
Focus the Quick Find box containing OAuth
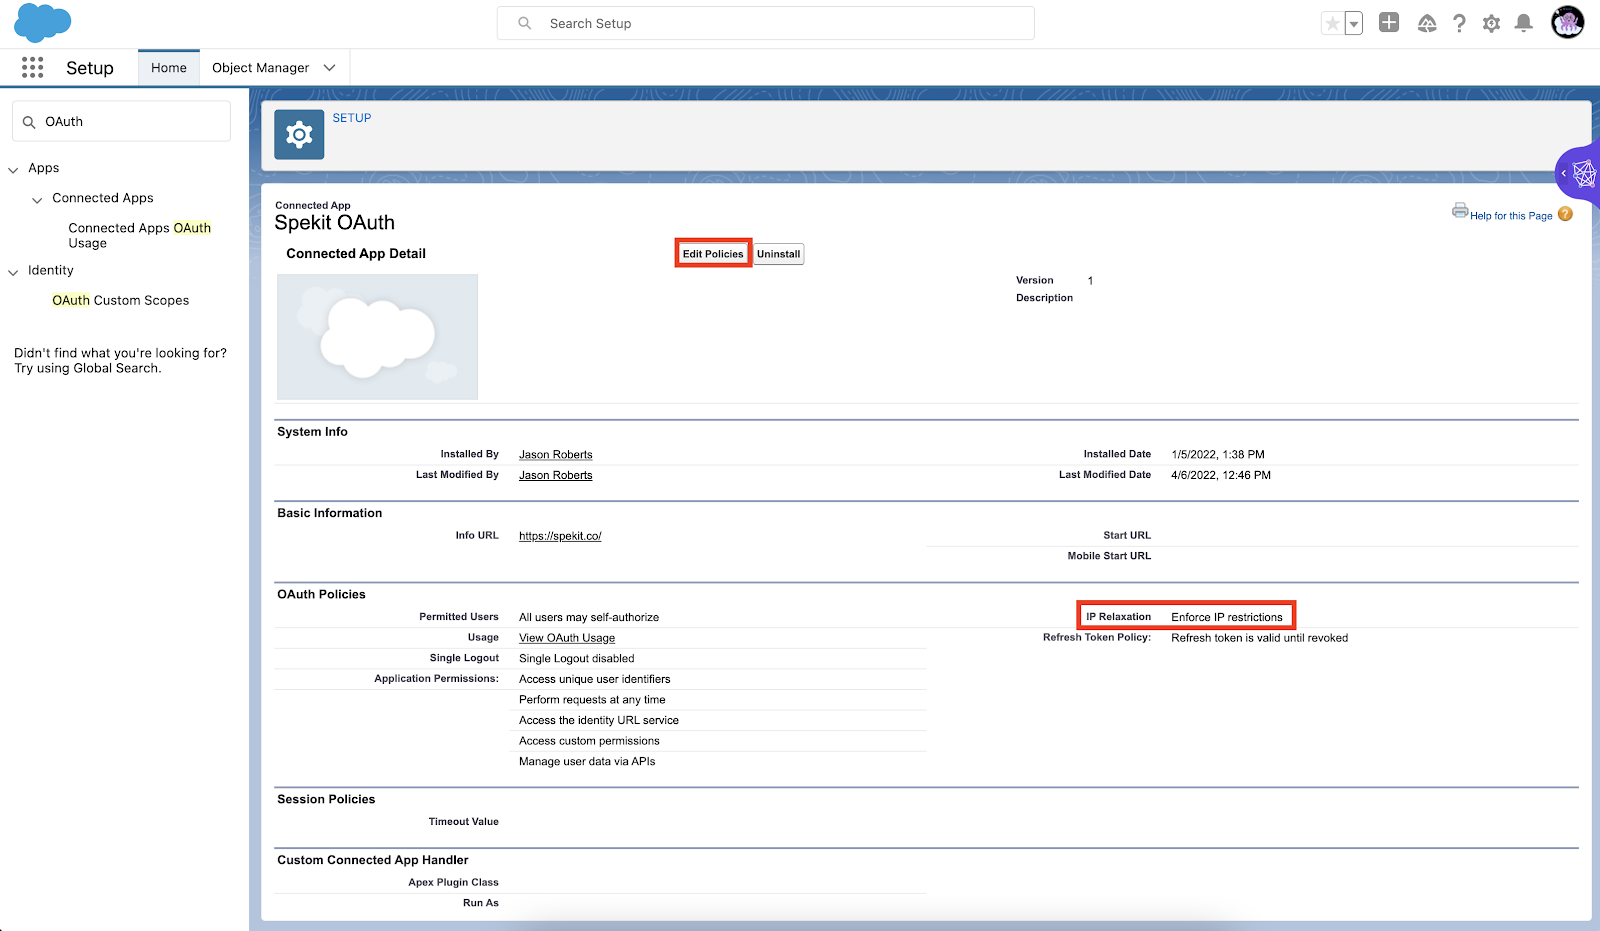point(121,121)
